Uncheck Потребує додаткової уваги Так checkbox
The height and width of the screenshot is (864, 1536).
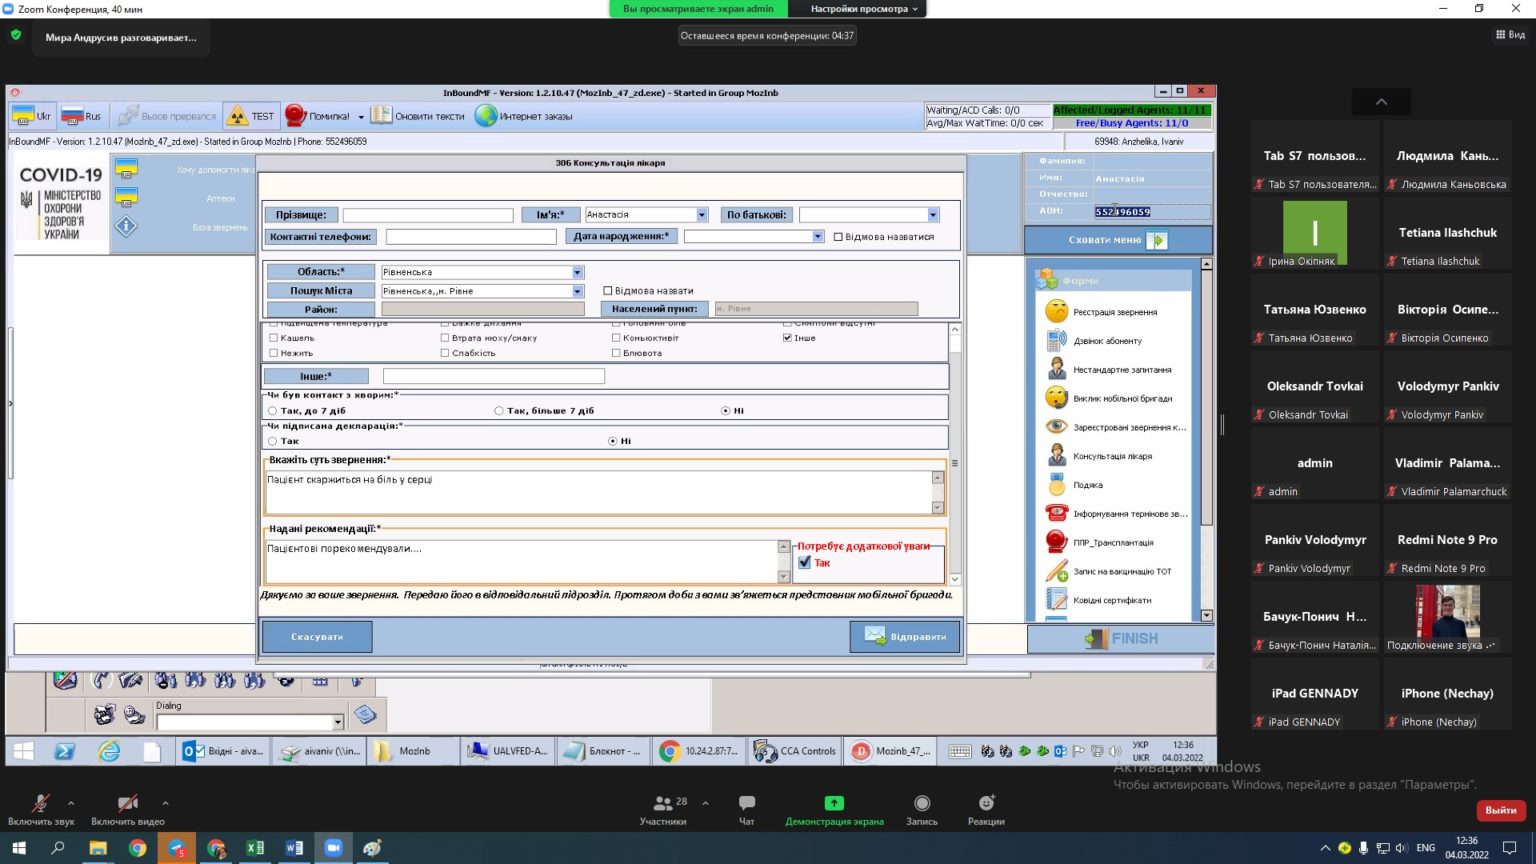[x=805, y=563]
